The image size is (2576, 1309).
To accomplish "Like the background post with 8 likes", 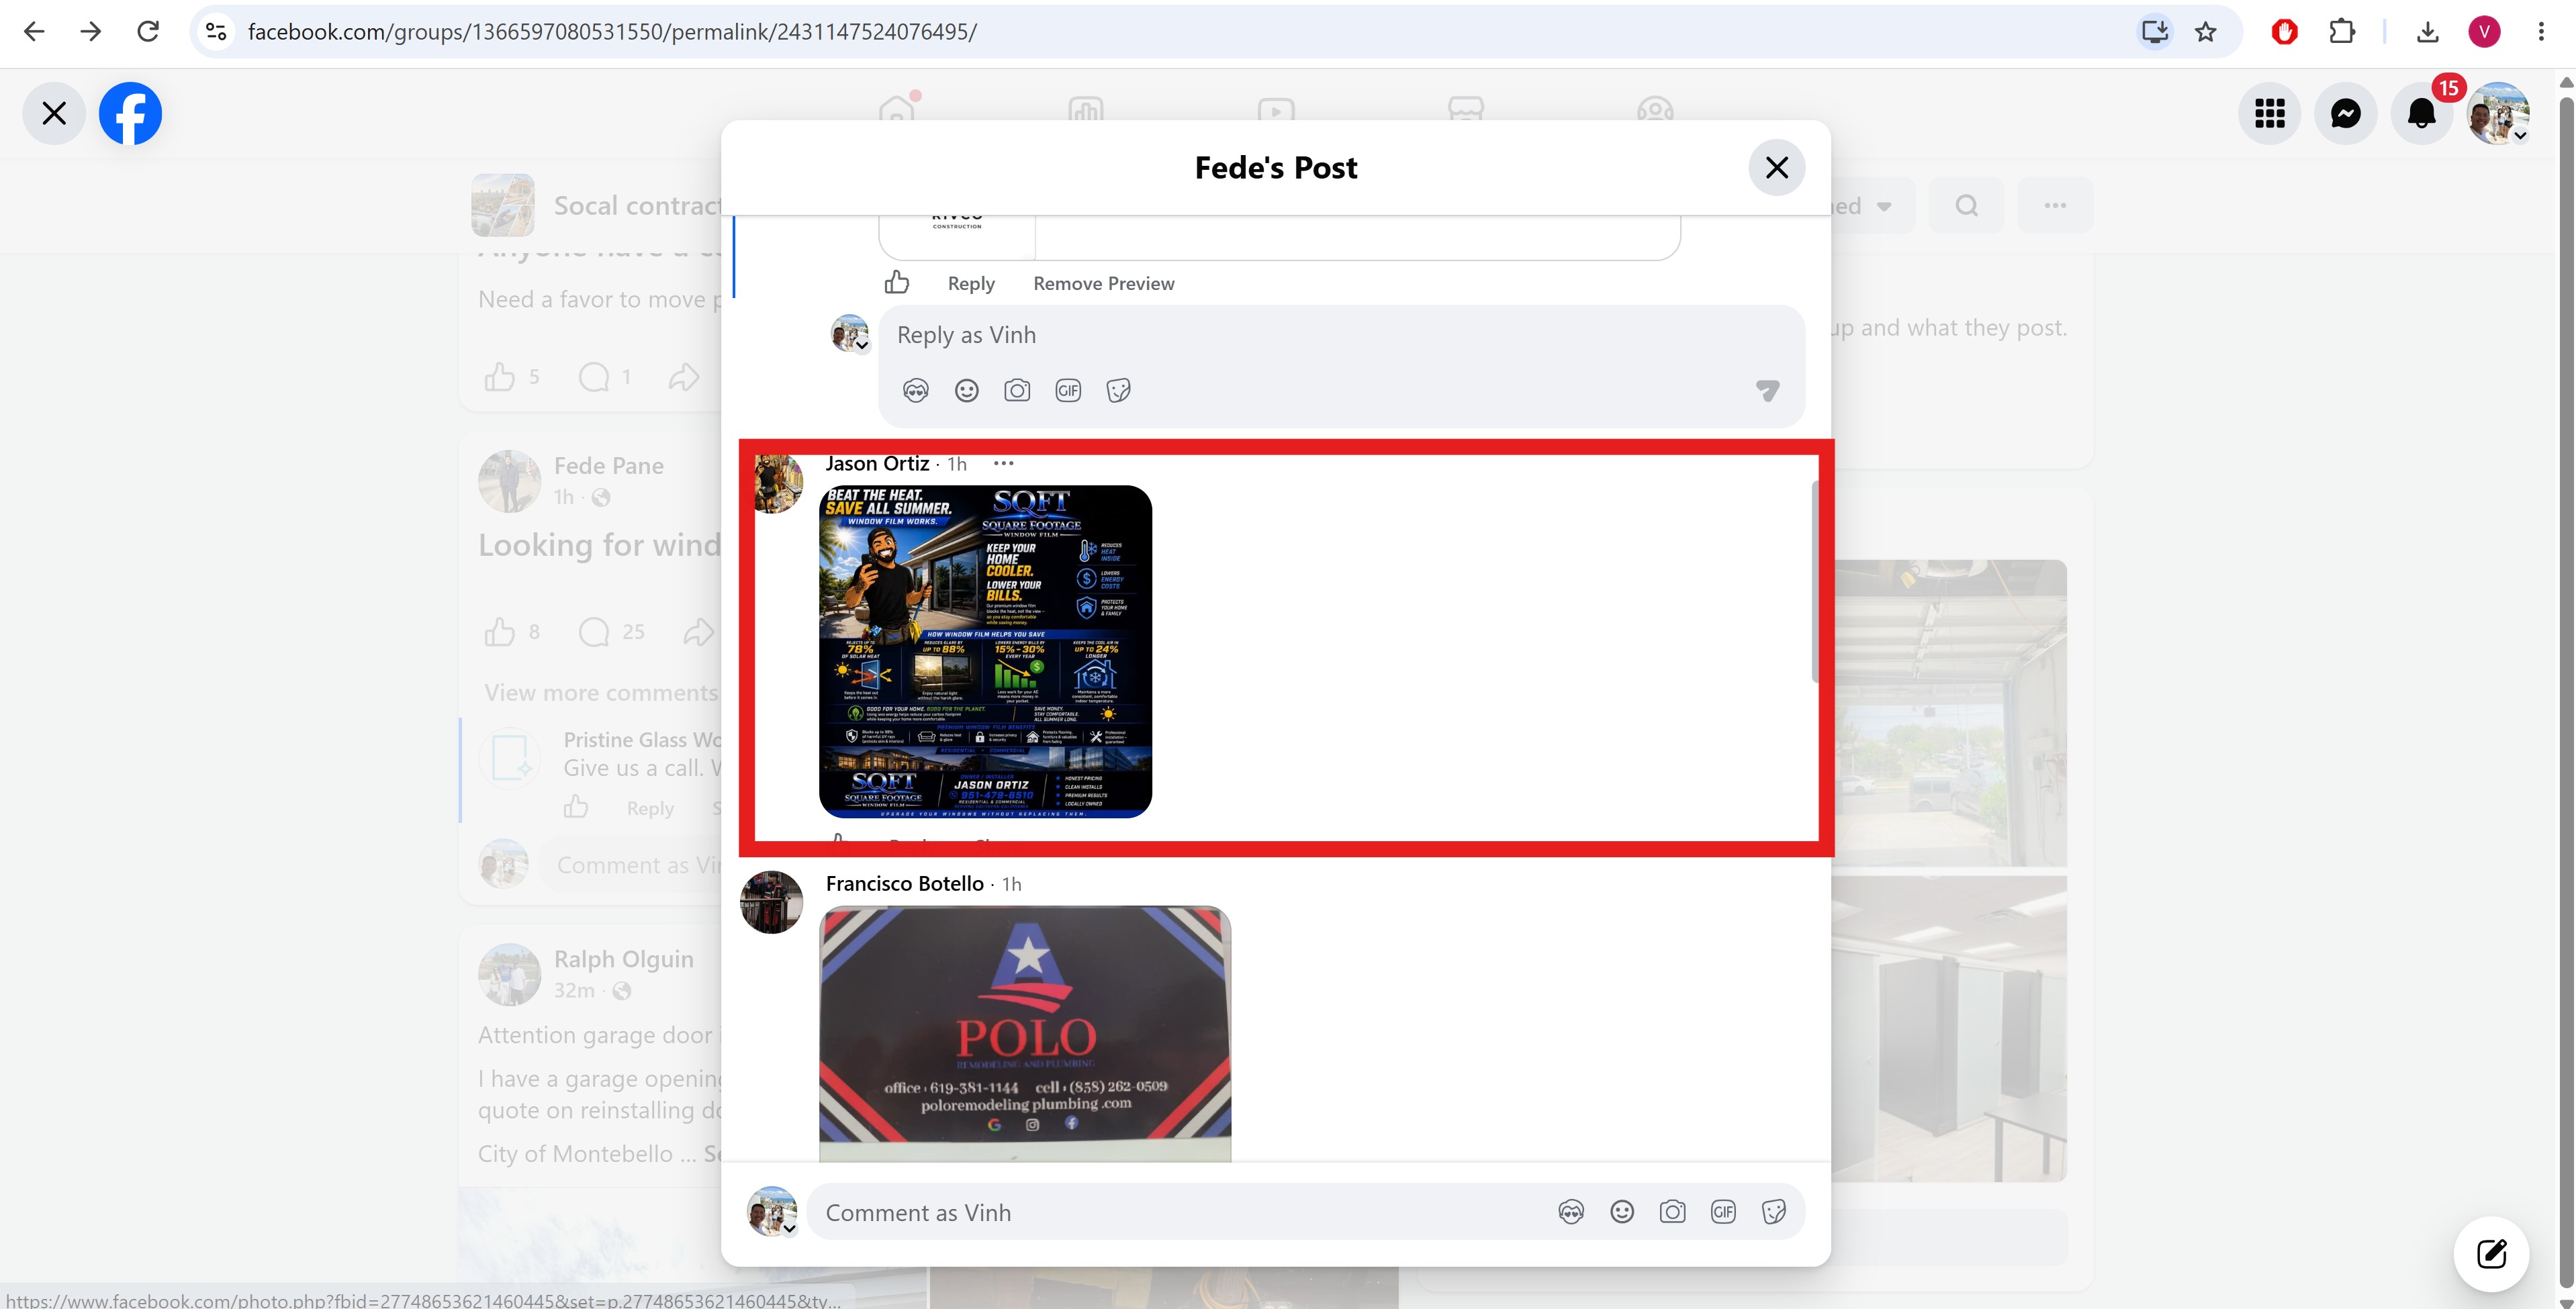I will click(x=500, y=631).
